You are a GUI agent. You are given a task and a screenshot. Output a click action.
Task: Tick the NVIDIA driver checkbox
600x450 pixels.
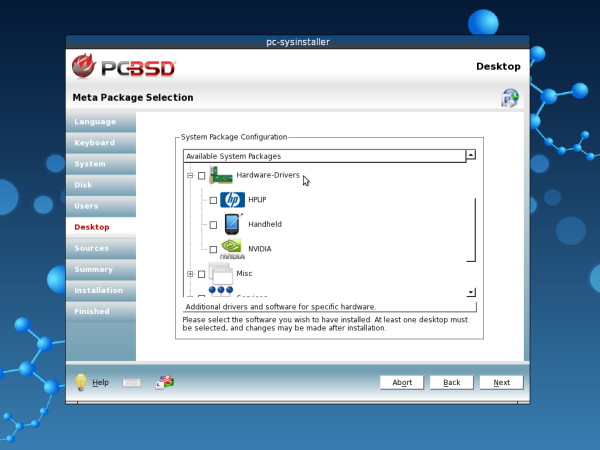point(213,249)
